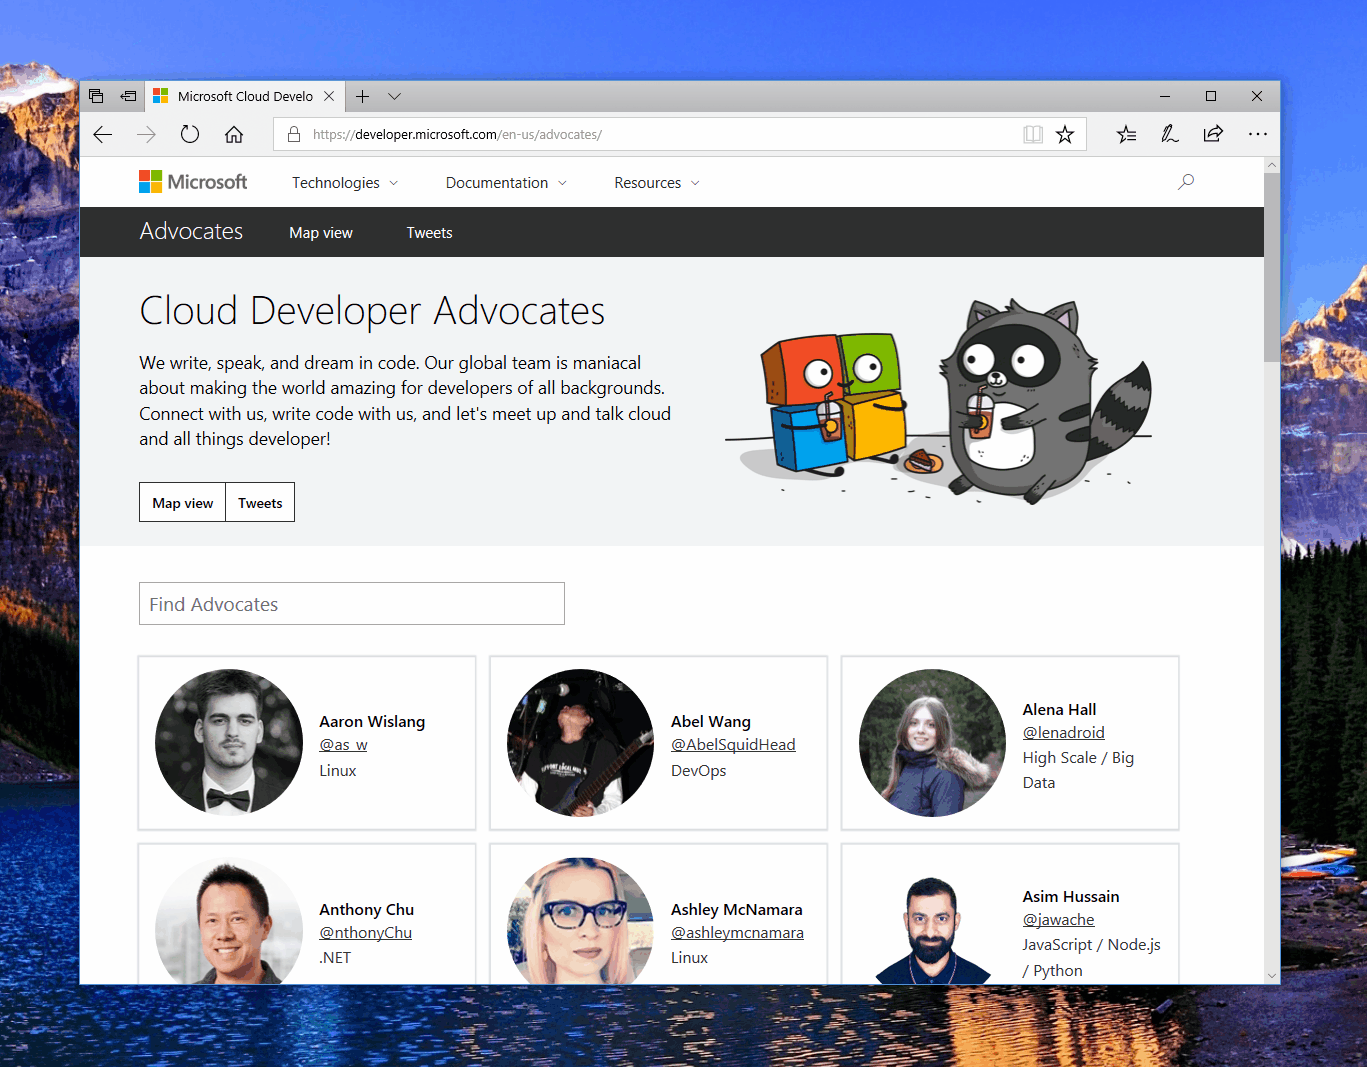Add page to favorites with star icon
This screenshot has width=1367, height=1067.
pos(1065,135)
